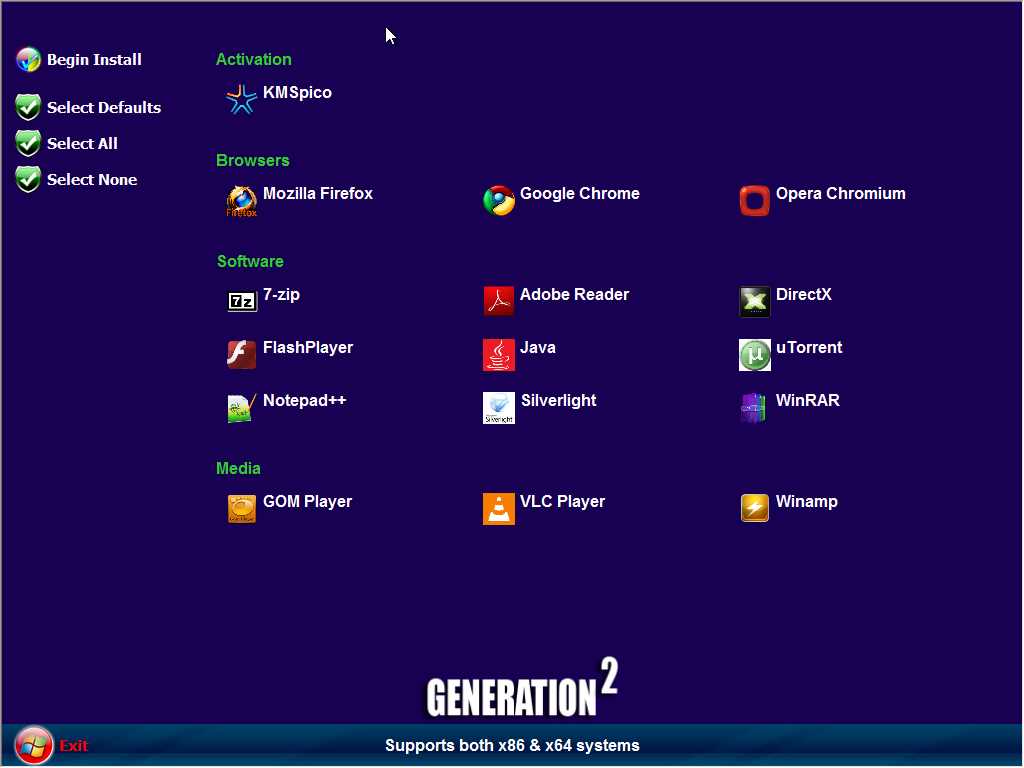Select the Google Chrome icon
Image resolution: width=1024 pixels, height=768 pixels.
[499, 200]
